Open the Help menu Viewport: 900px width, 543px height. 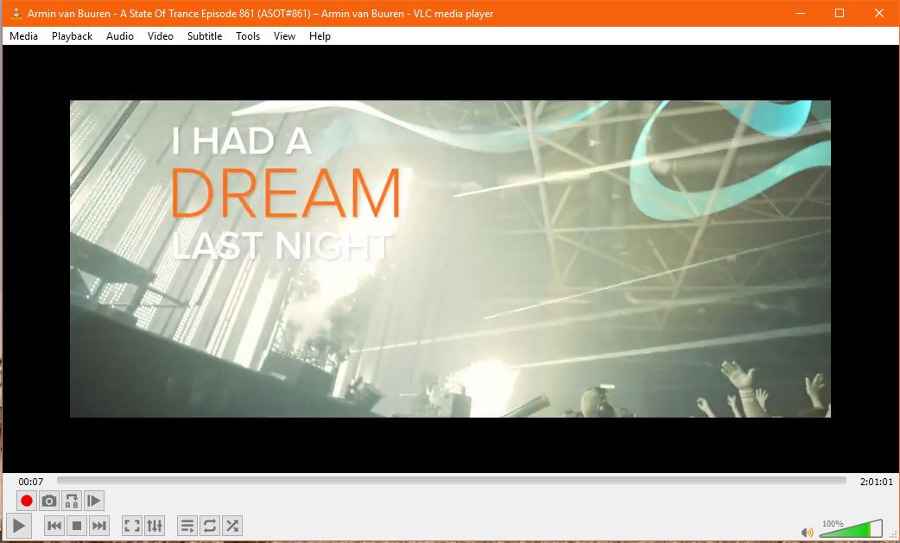pos(320,36)
